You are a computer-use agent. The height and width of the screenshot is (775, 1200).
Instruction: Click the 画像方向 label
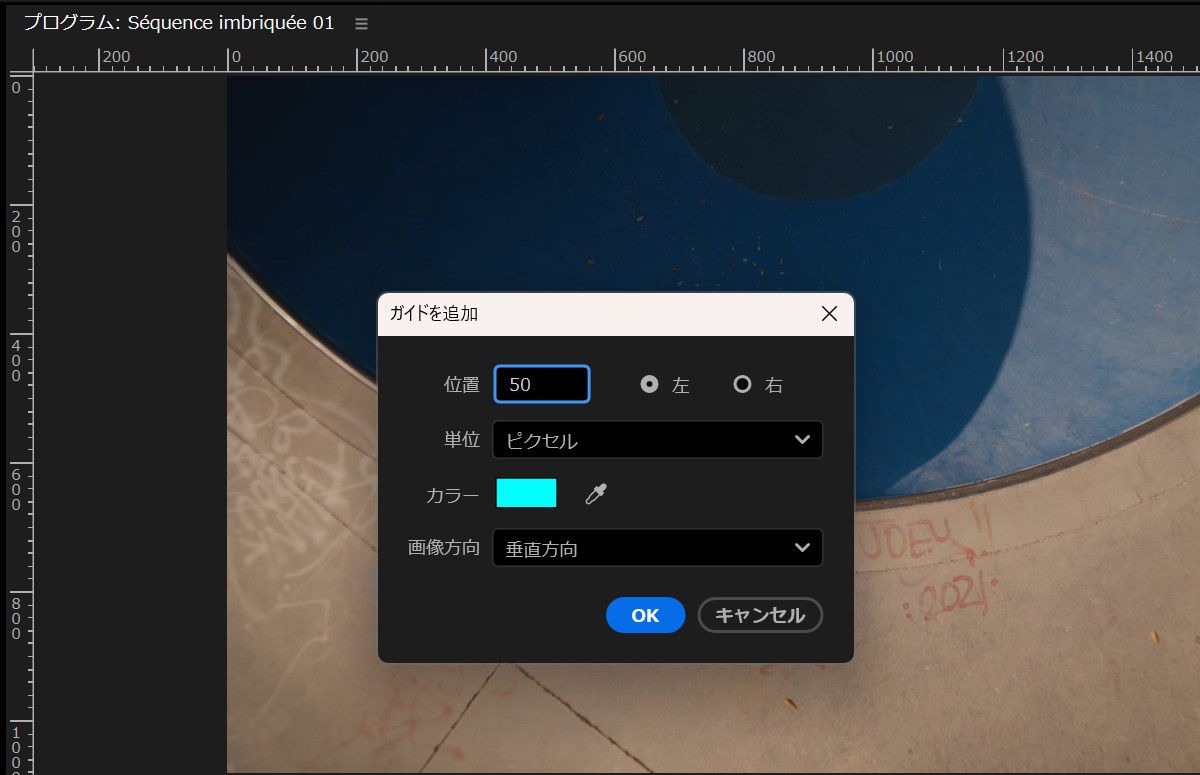[444, 548]
